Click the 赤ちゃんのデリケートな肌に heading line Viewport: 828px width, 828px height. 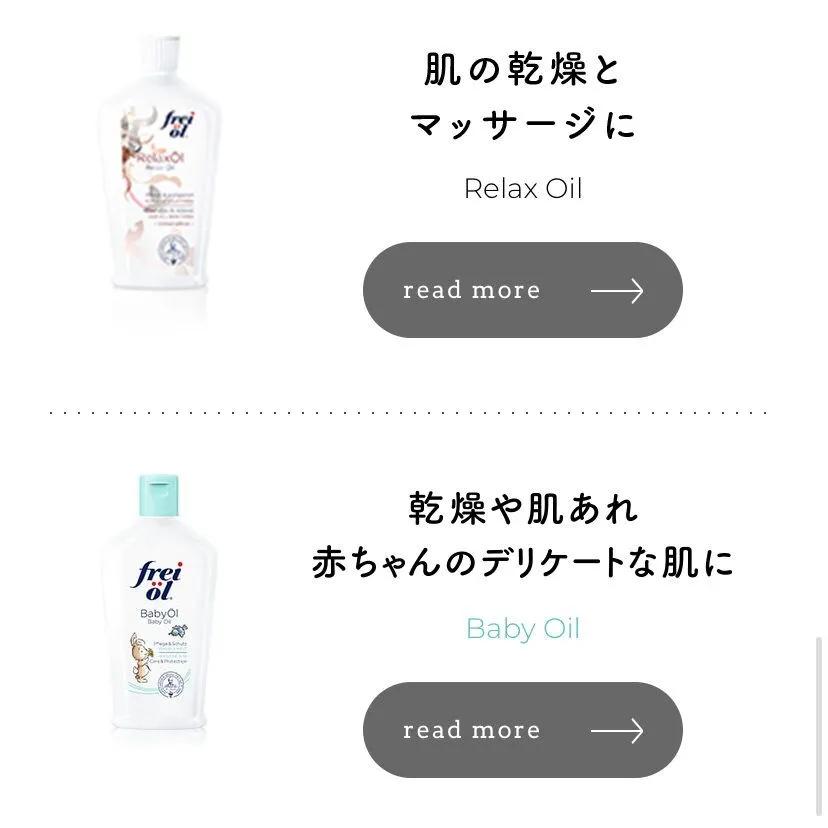tap(523, 562)
